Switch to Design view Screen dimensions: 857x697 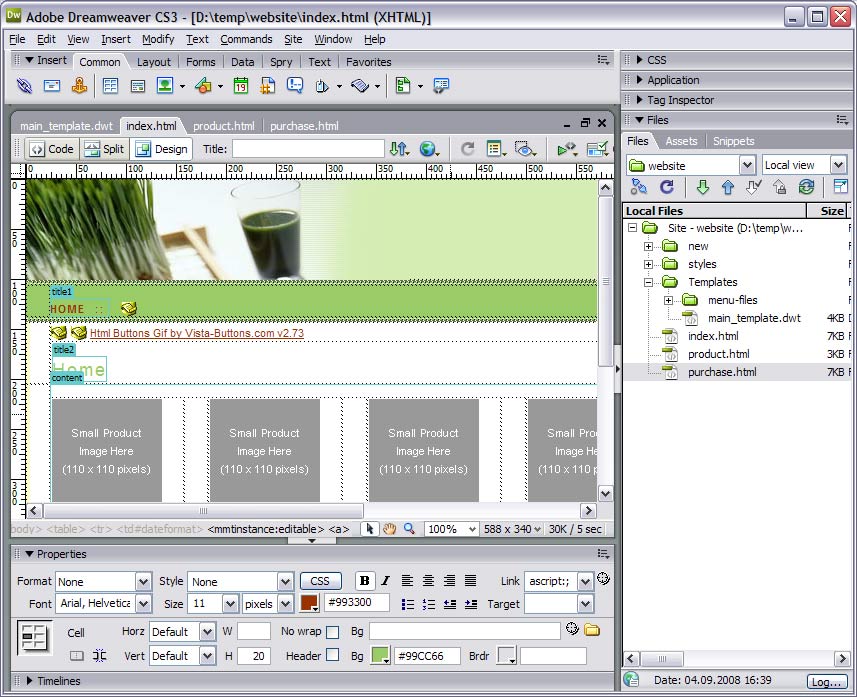(162, 149)
